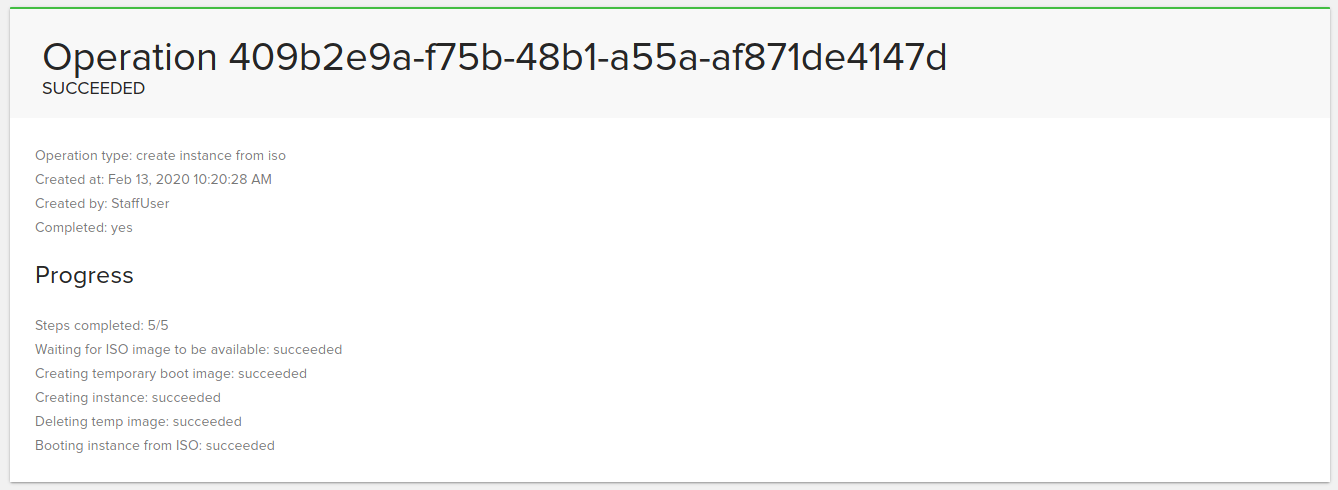1338x490 pixels.
Task: Select the Operation ID heading text
Action: click(494, 57)
